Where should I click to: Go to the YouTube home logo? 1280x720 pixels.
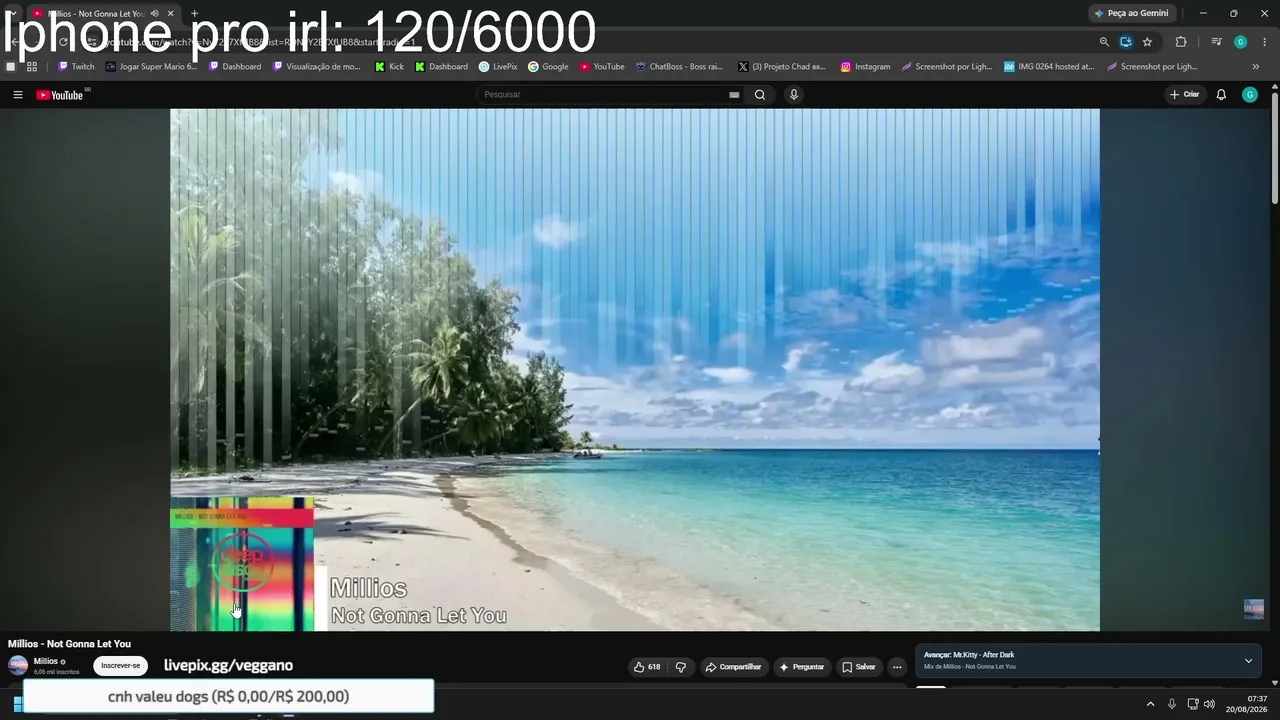60,95
